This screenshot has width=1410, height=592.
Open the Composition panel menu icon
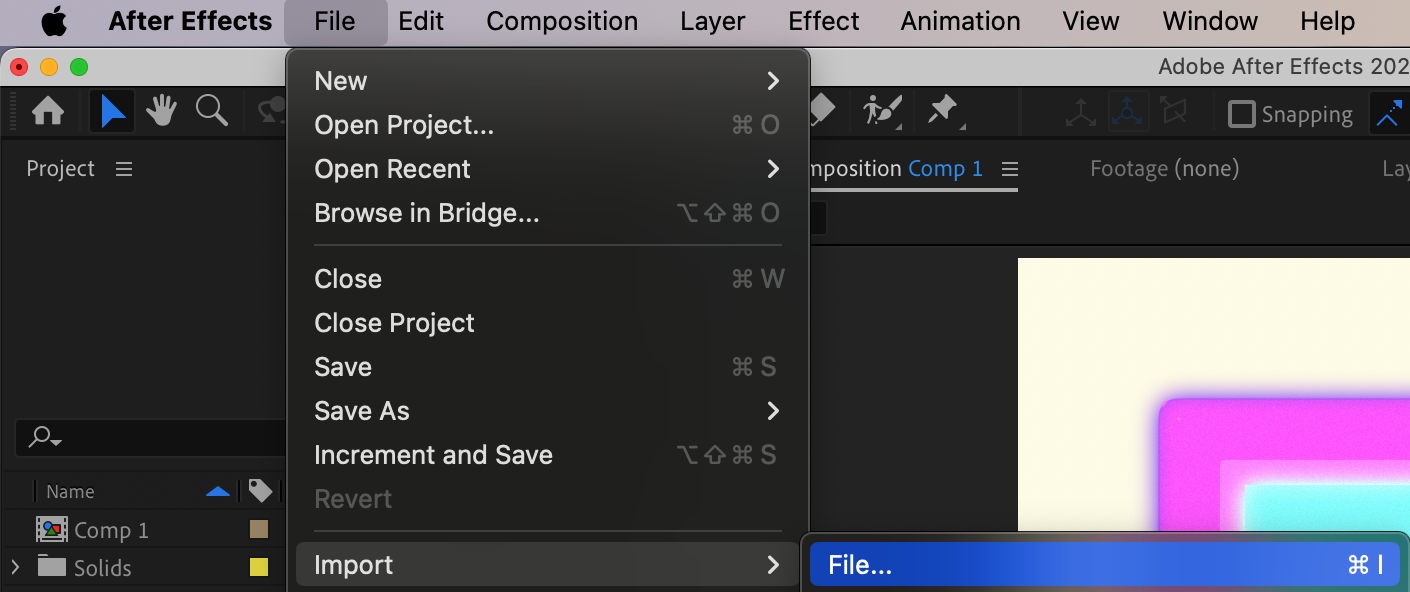[x=1010, y=169]
